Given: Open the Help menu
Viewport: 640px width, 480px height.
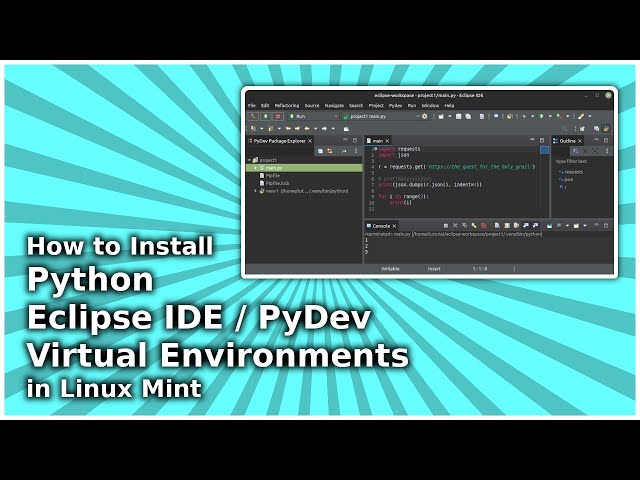Looking at the screenshot, I should (x=449, y=106).
